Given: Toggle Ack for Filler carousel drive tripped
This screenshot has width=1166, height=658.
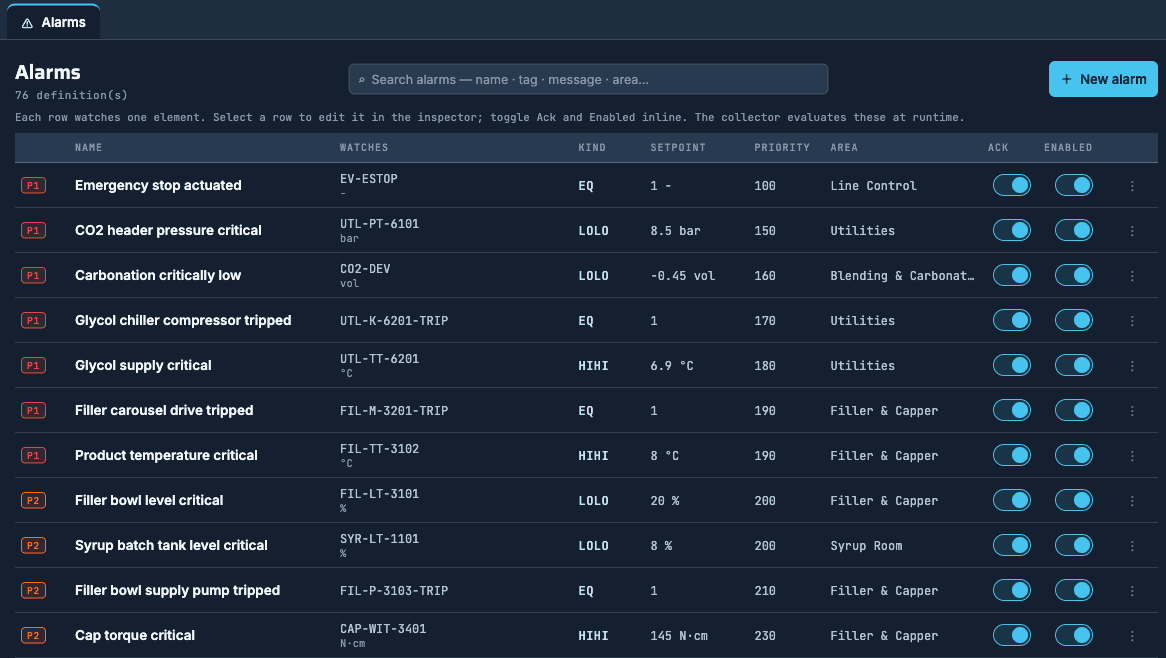Looking at the screenshot, I should coord(1011,410).
